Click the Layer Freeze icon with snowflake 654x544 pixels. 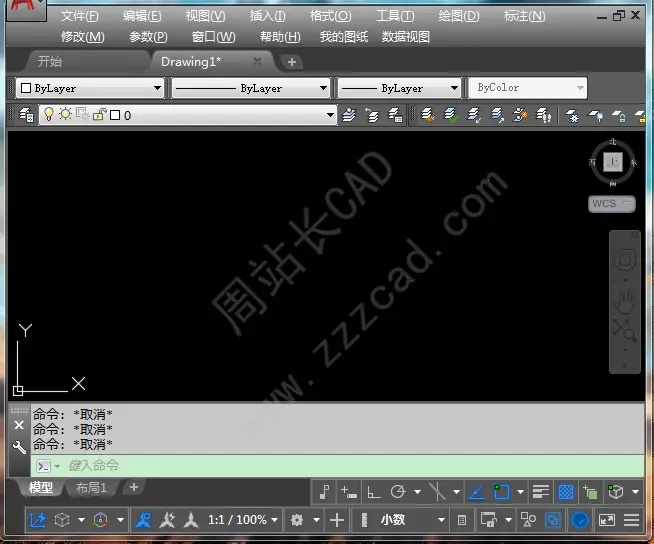[x=573, y=116]
